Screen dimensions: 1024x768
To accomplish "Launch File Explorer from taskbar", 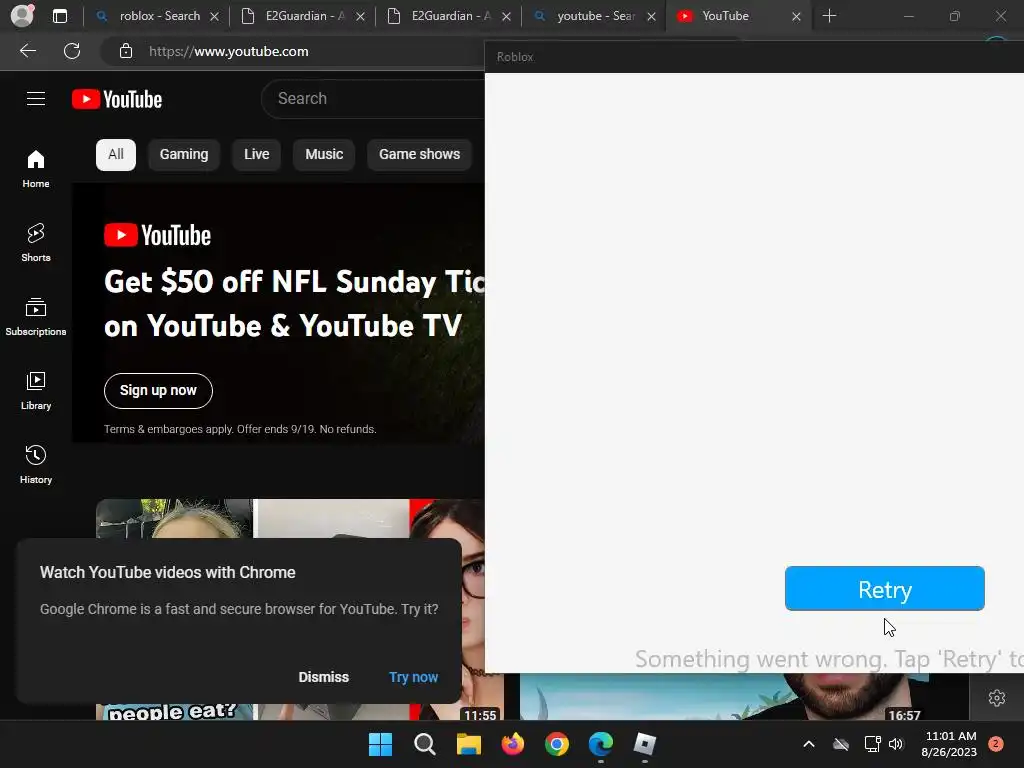I will click(468, 744).
